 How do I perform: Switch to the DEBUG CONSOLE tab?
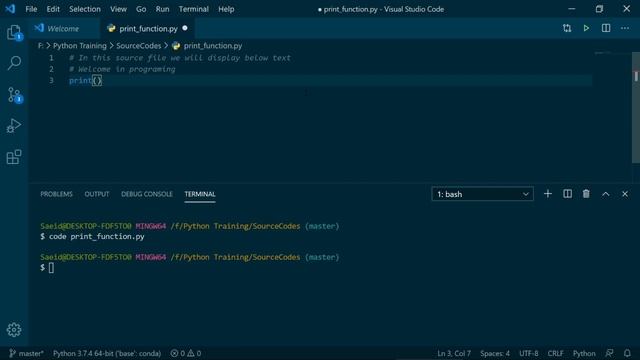tap(147, 194)
